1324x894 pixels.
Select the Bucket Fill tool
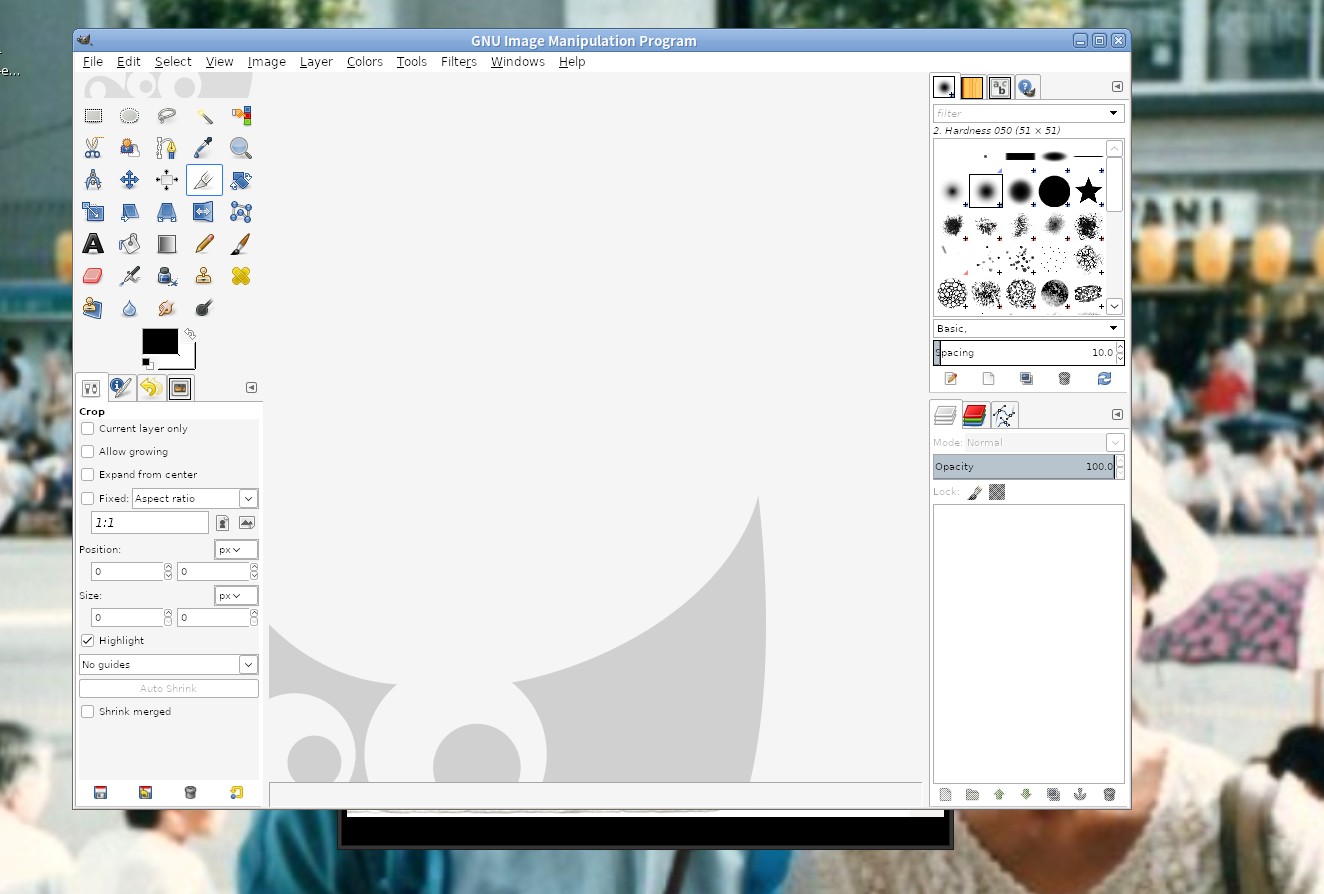click(129, 244)
